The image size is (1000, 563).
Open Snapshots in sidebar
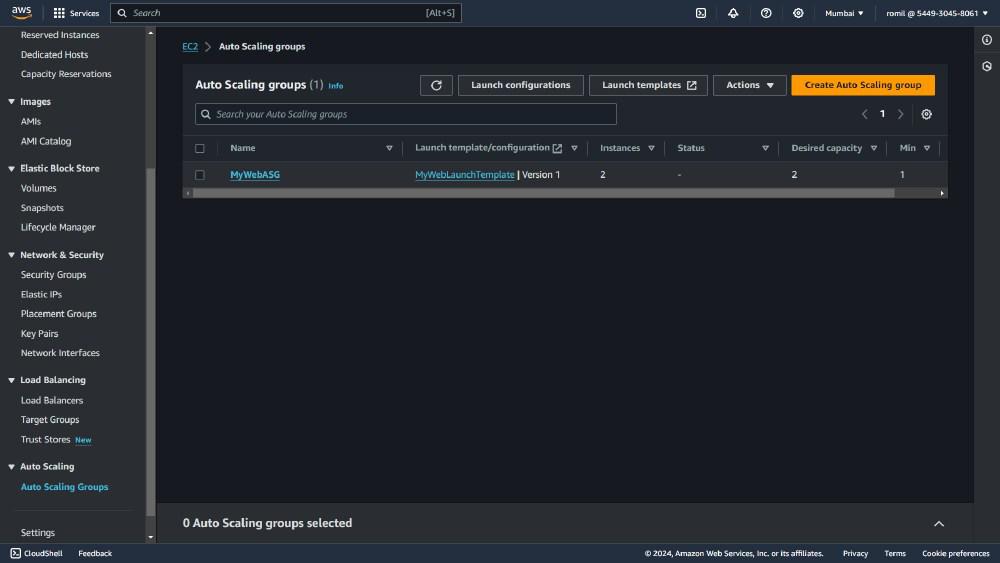tap(42, 208)
